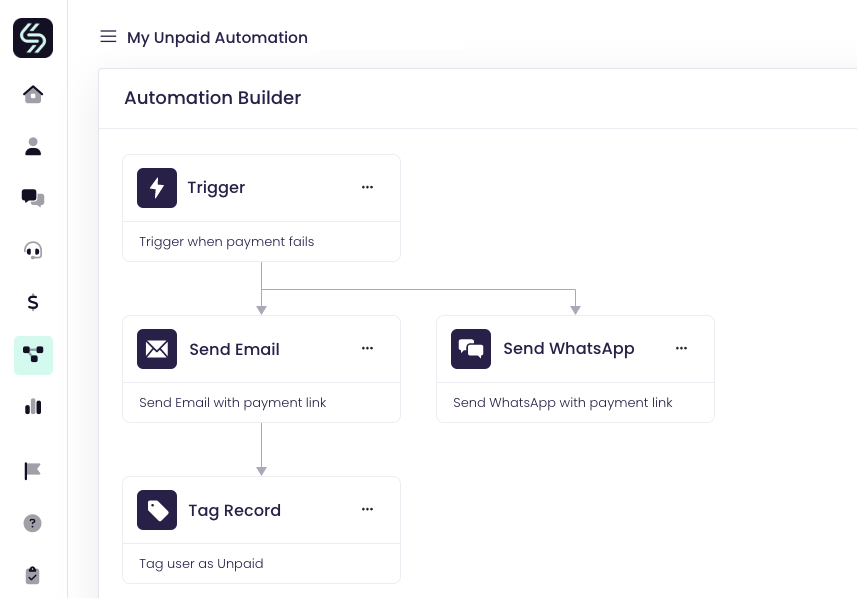
Task: Toggle the hamburger menu
Action: [108, 37]
